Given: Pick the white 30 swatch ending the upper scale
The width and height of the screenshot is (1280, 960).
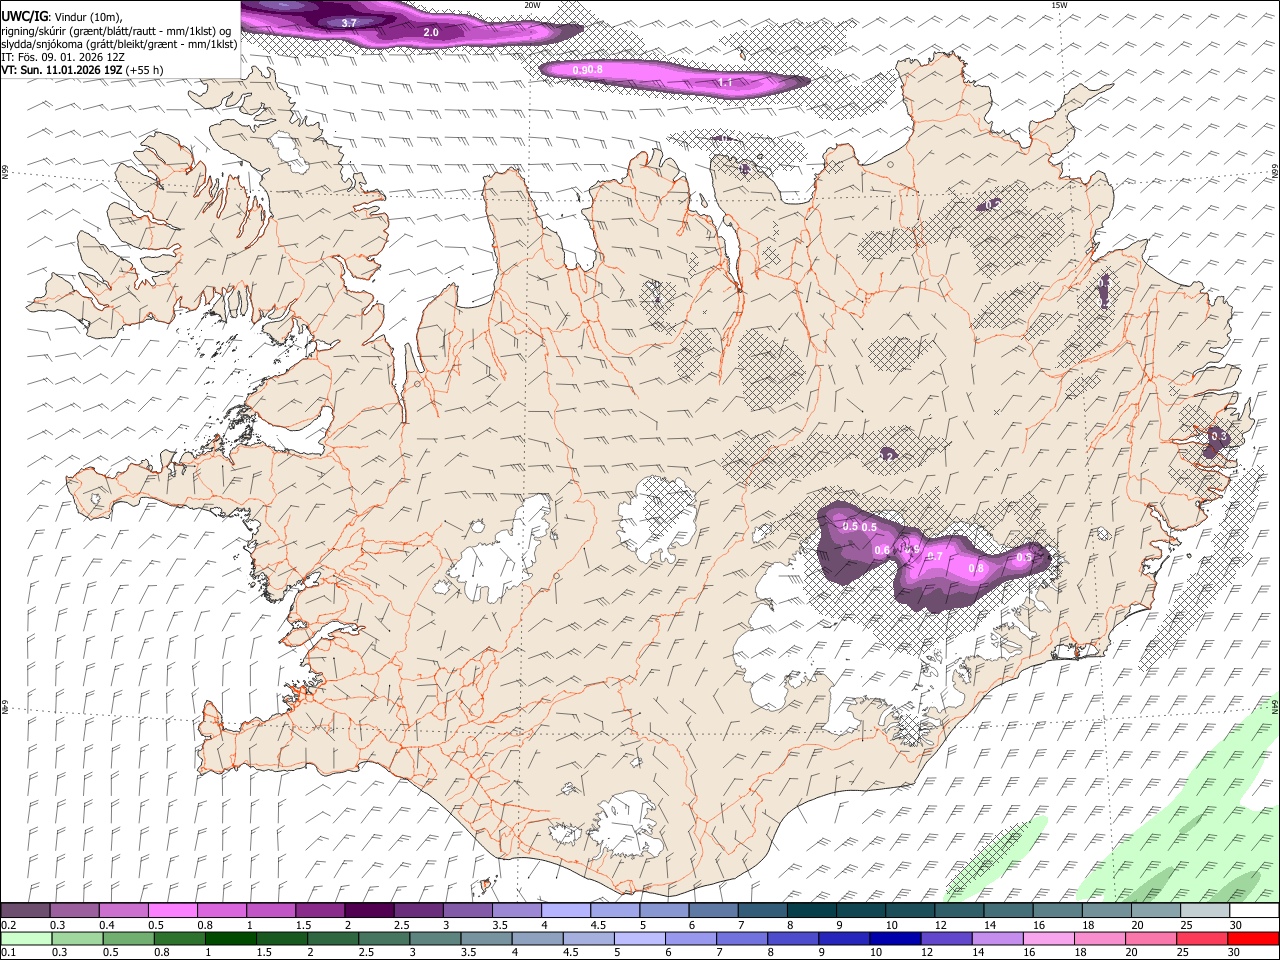Looking at the screenshot, I should pos(1254,911).
